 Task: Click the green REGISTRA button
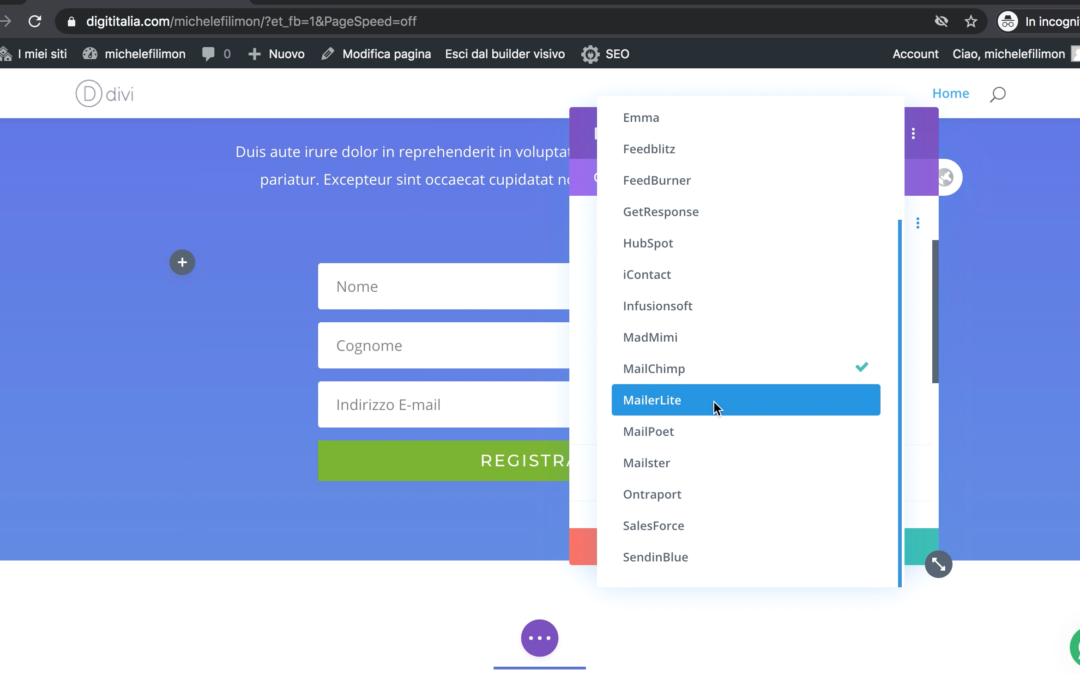[x=444, y=461]
